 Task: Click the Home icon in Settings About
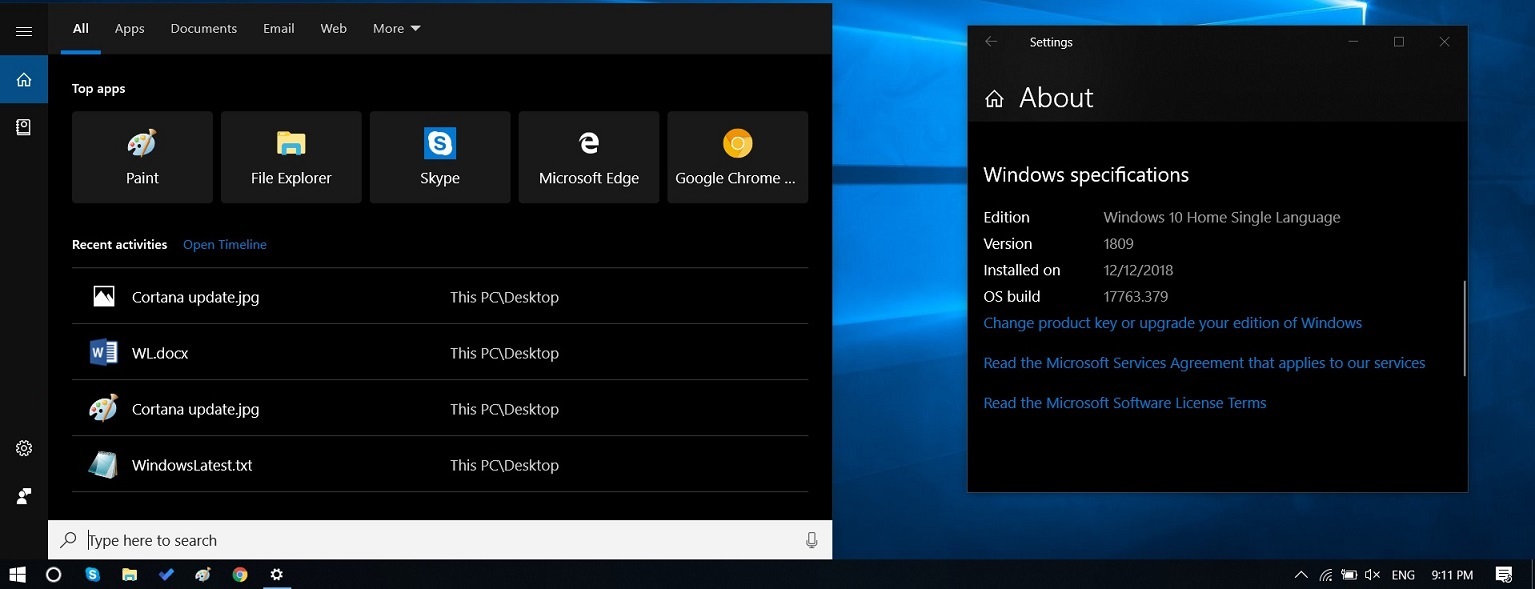pos(994,98)
